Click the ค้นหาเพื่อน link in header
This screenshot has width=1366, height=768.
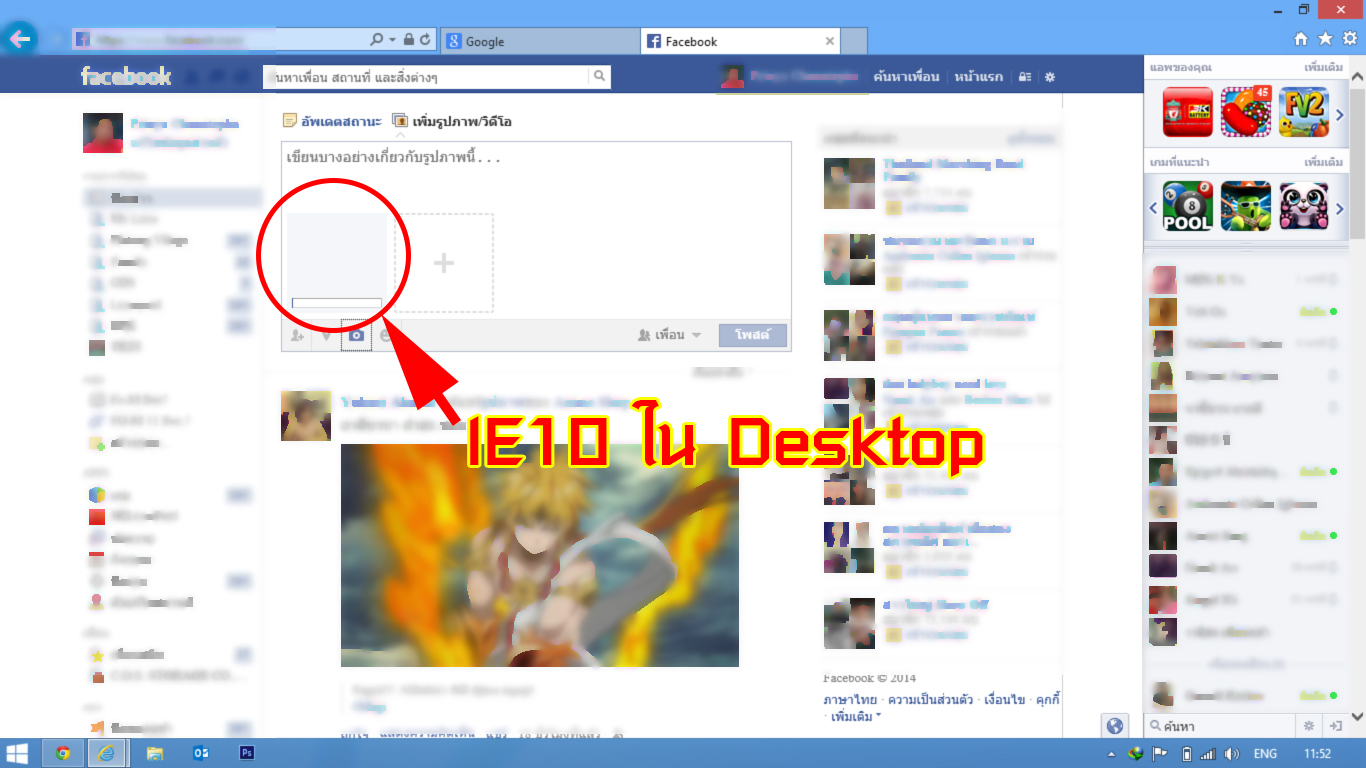[906, 77]
